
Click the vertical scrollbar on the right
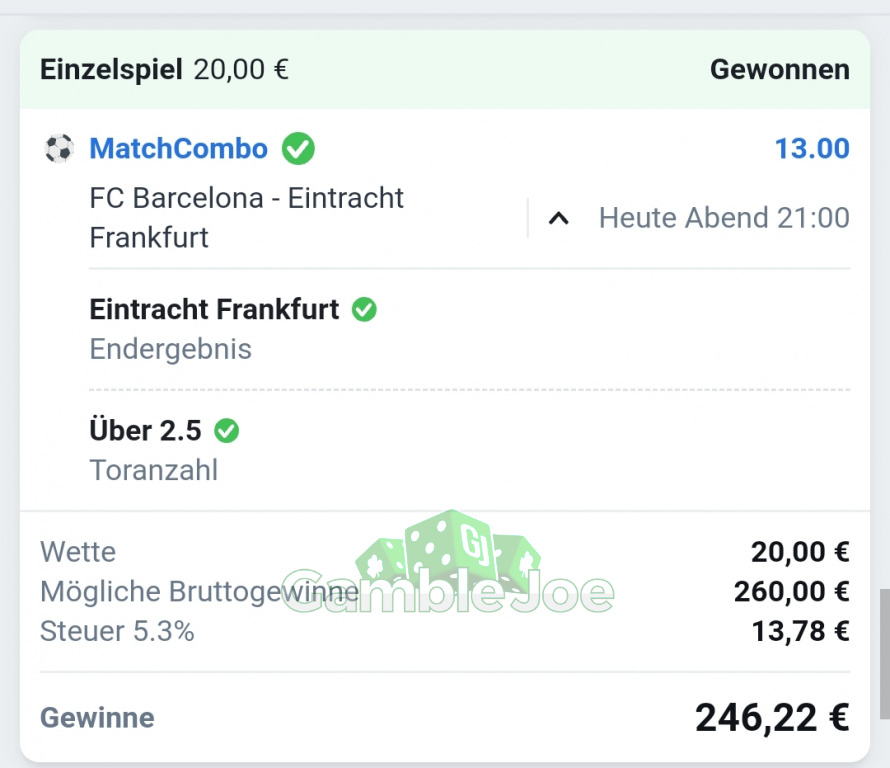tap(884, 654)
